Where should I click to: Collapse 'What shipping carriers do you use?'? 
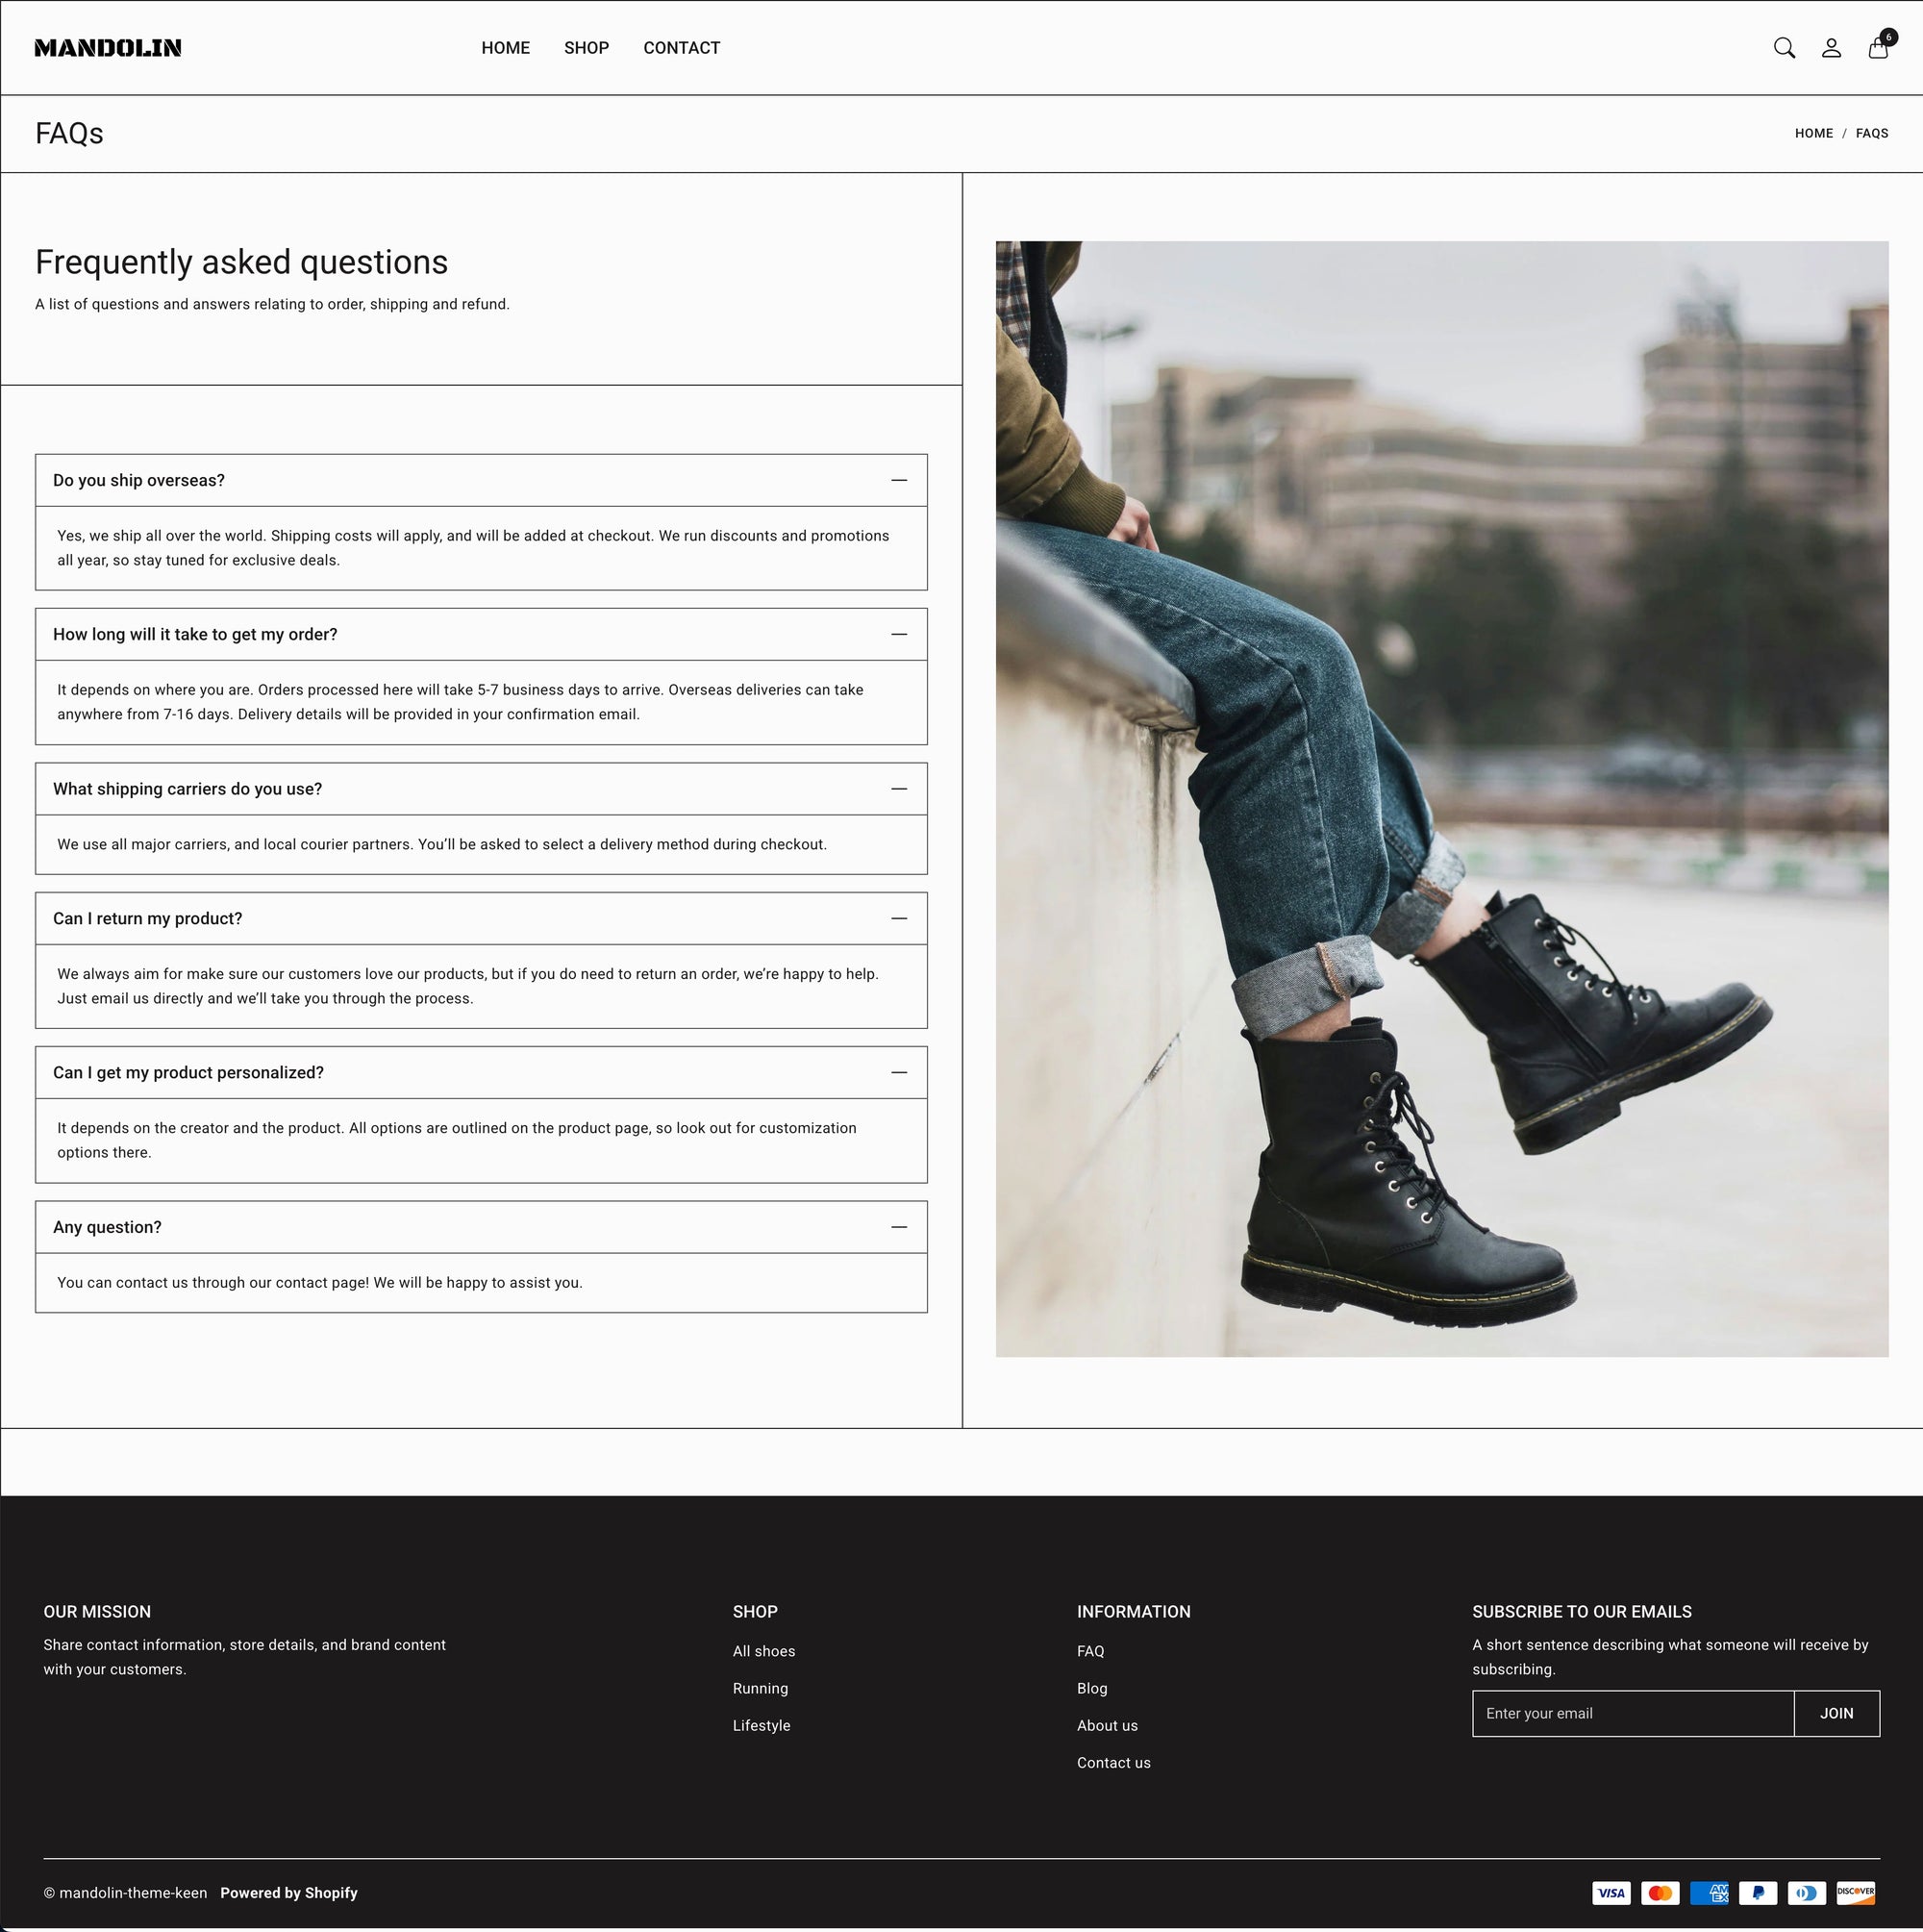pyautogui.click(x=899, y=789)
